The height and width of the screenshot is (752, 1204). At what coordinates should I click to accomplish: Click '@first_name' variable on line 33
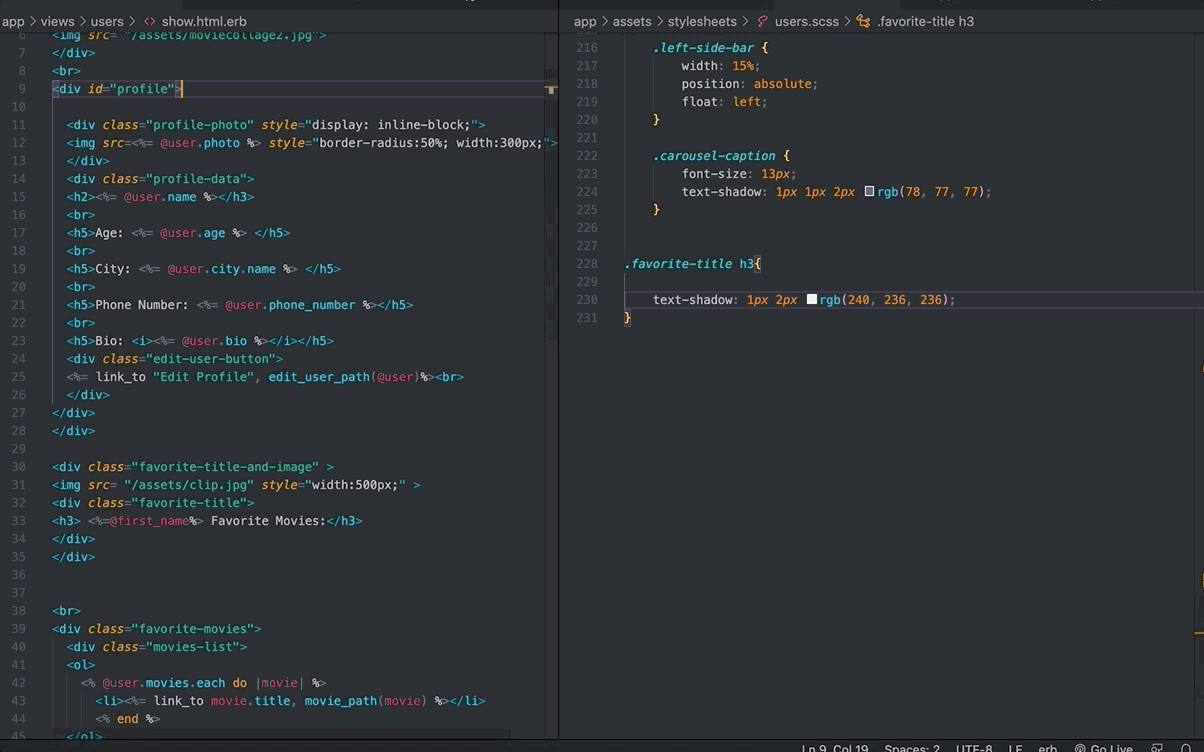[149, 521]
